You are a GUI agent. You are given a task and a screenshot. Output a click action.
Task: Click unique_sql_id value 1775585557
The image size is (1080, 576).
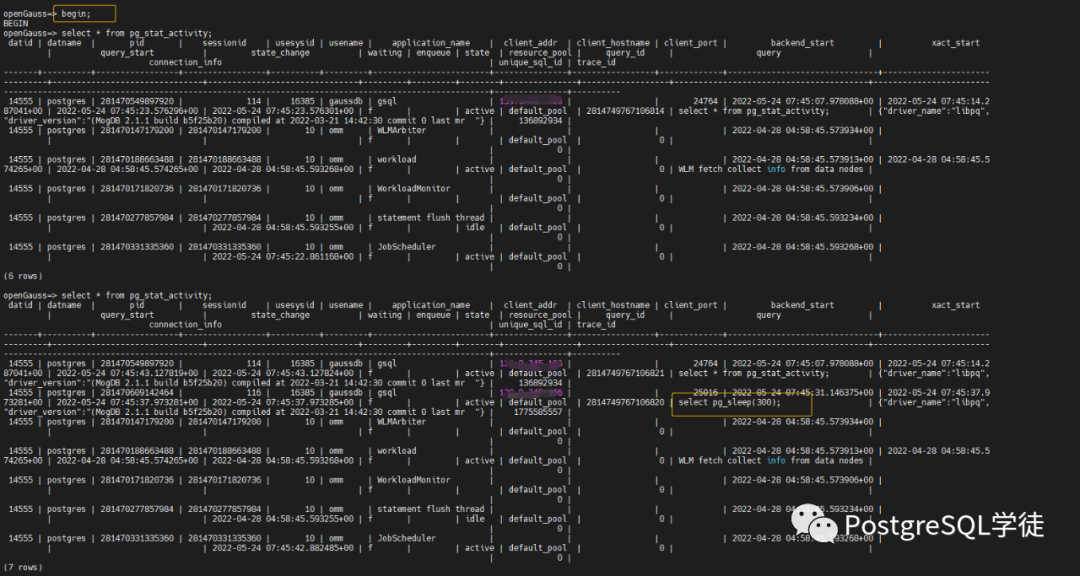pyautogui.click(x=538, y=412)
